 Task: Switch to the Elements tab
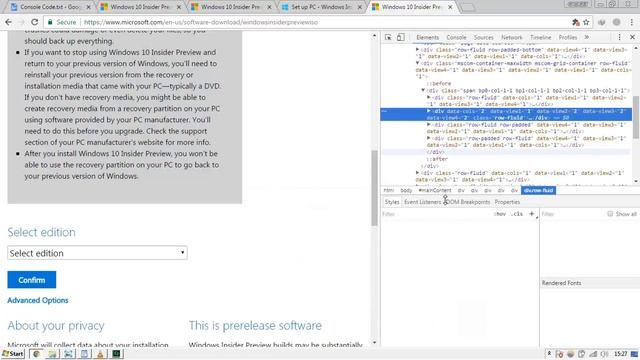pyautogui.click(x=427, y=37)
